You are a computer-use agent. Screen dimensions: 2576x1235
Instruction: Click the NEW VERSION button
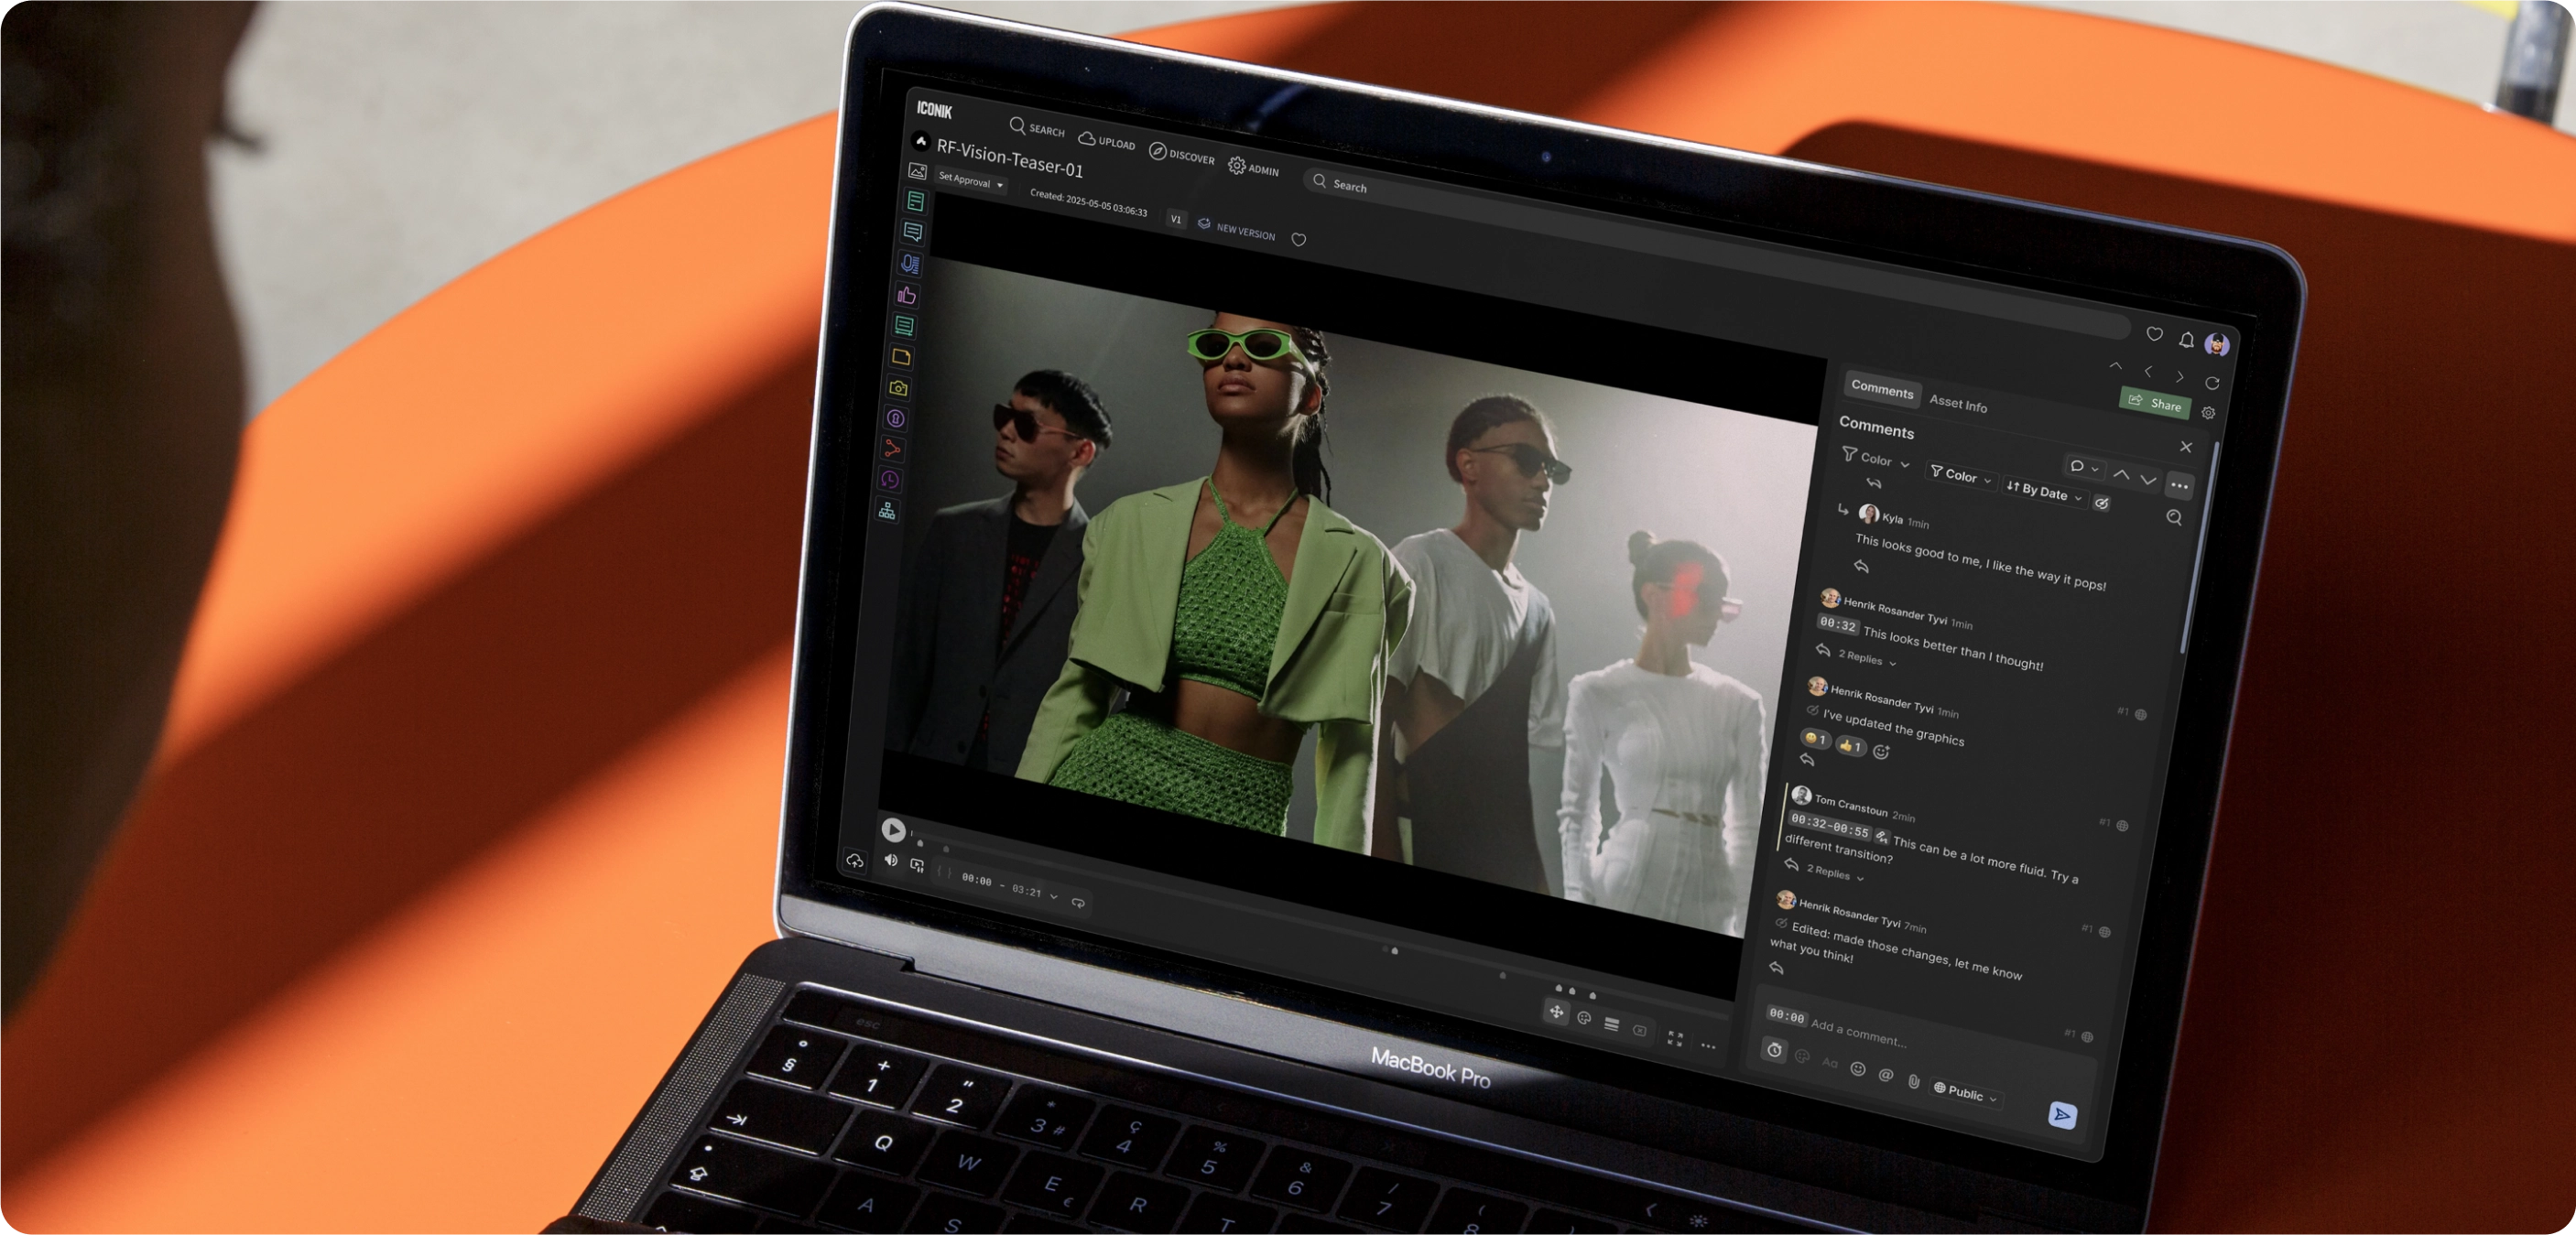click(1236, 229)
